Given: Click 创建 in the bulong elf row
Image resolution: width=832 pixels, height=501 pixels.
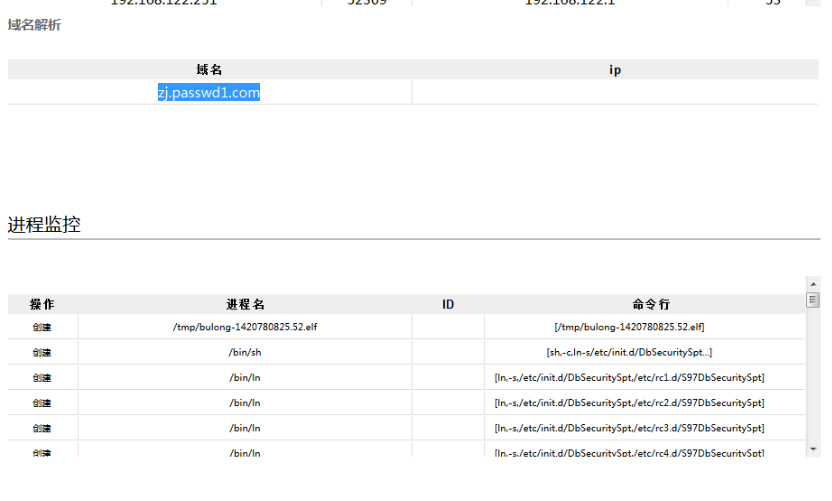Looking at the screenshot, I should pos(42,327).
